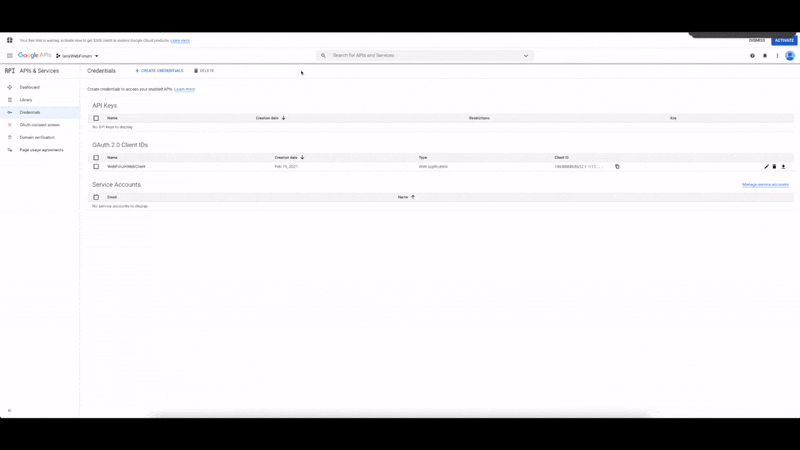Download the WebForumWebClient JSON credentials
The height and width of the screenshot is (450, 800).
(784, 167)
